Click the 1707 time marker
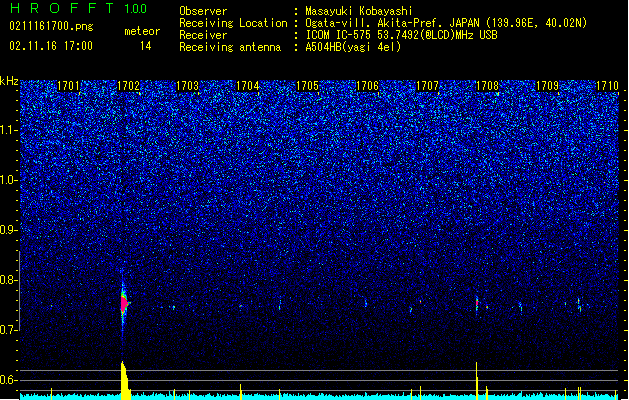This screenshot has width=629, height=400. click(x=427, y=86)
